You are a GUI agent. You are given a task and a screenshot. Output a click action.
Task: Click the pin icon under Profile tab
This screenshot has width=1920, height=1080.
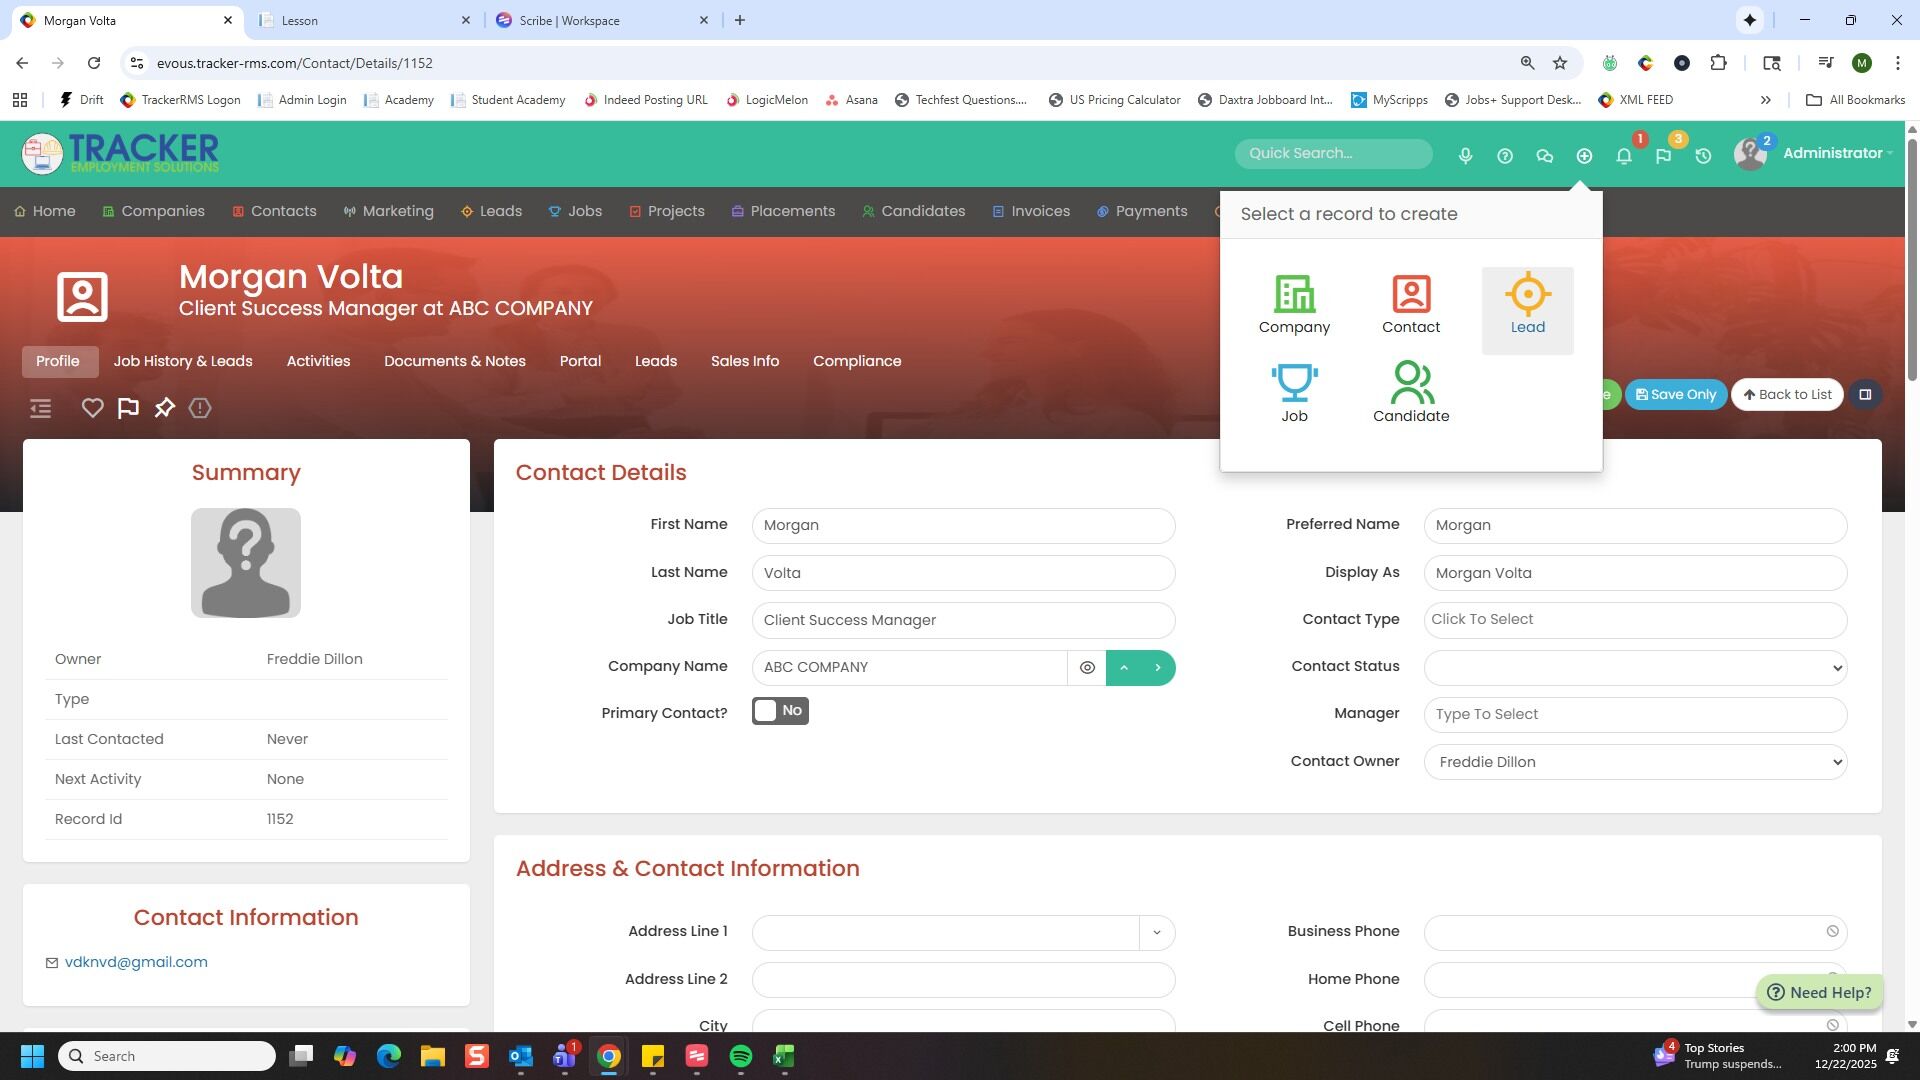click(x=164, y=408)
